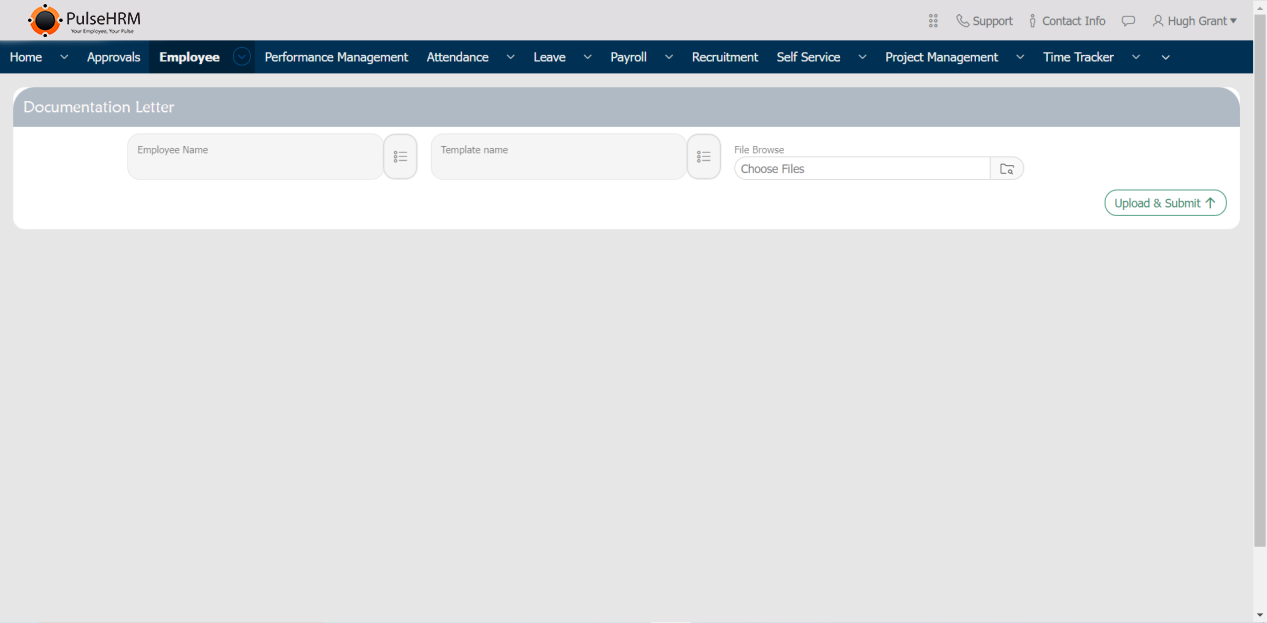
Task: Expand the Attendance menu chevron
Action: coord(510,57)
